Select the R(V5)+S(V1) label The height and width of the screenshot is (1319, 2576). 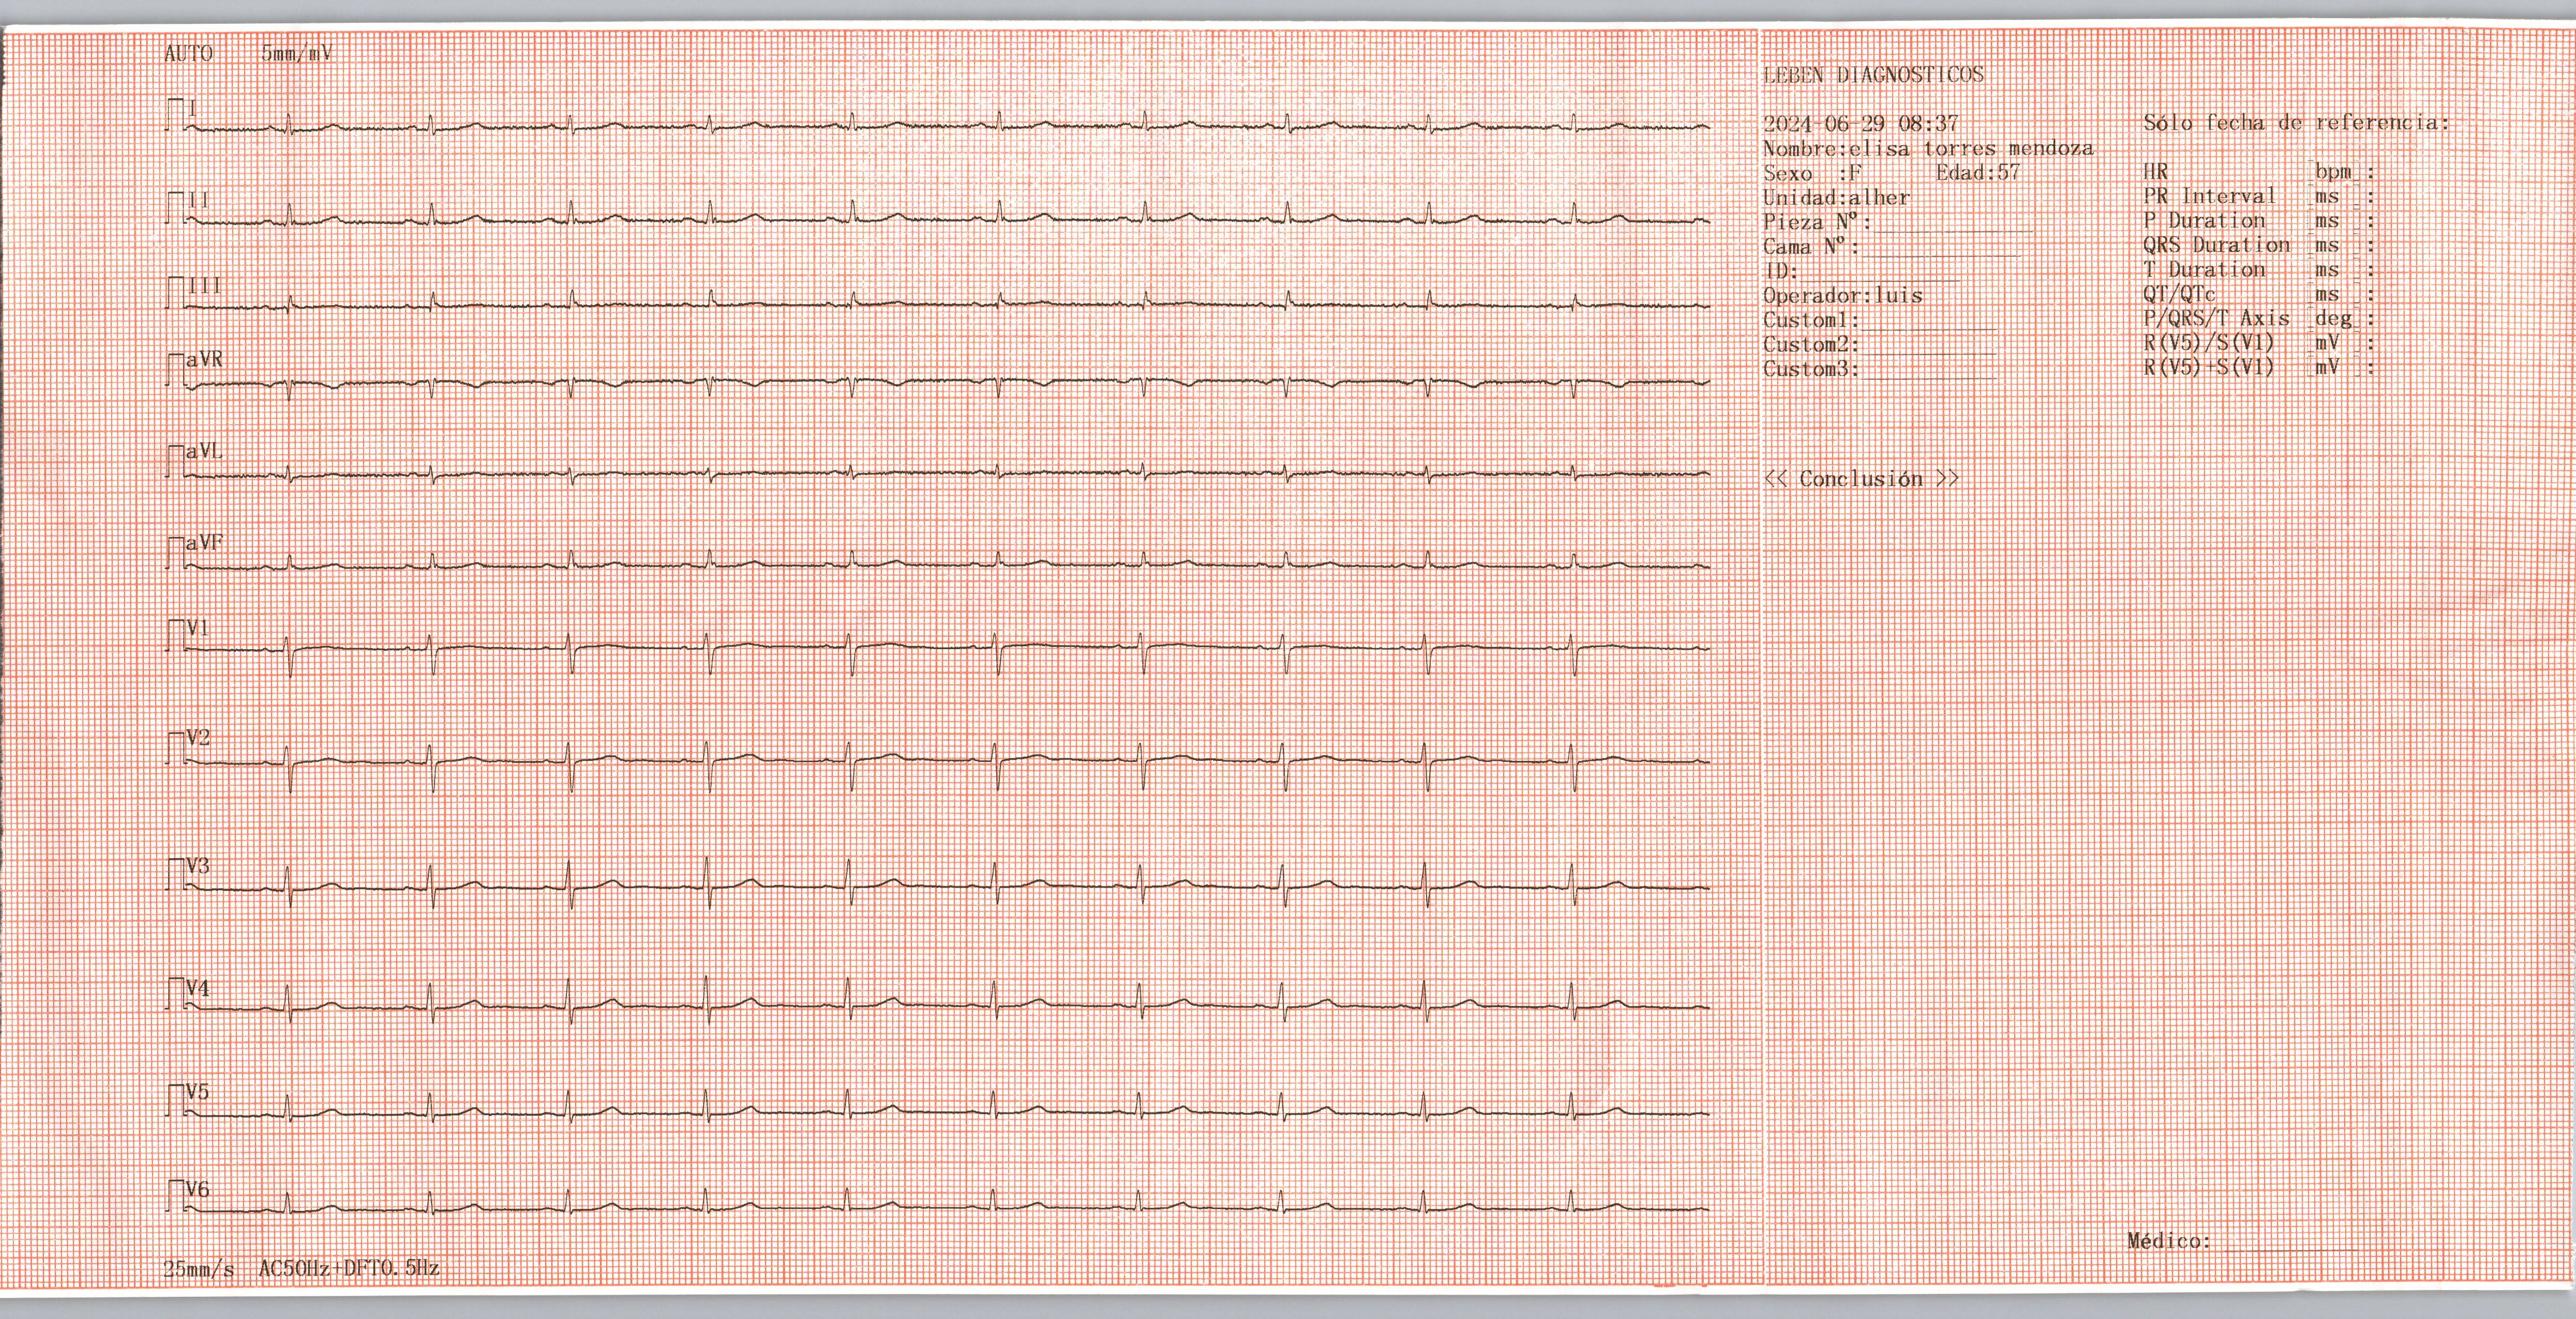click(2208, 367)
